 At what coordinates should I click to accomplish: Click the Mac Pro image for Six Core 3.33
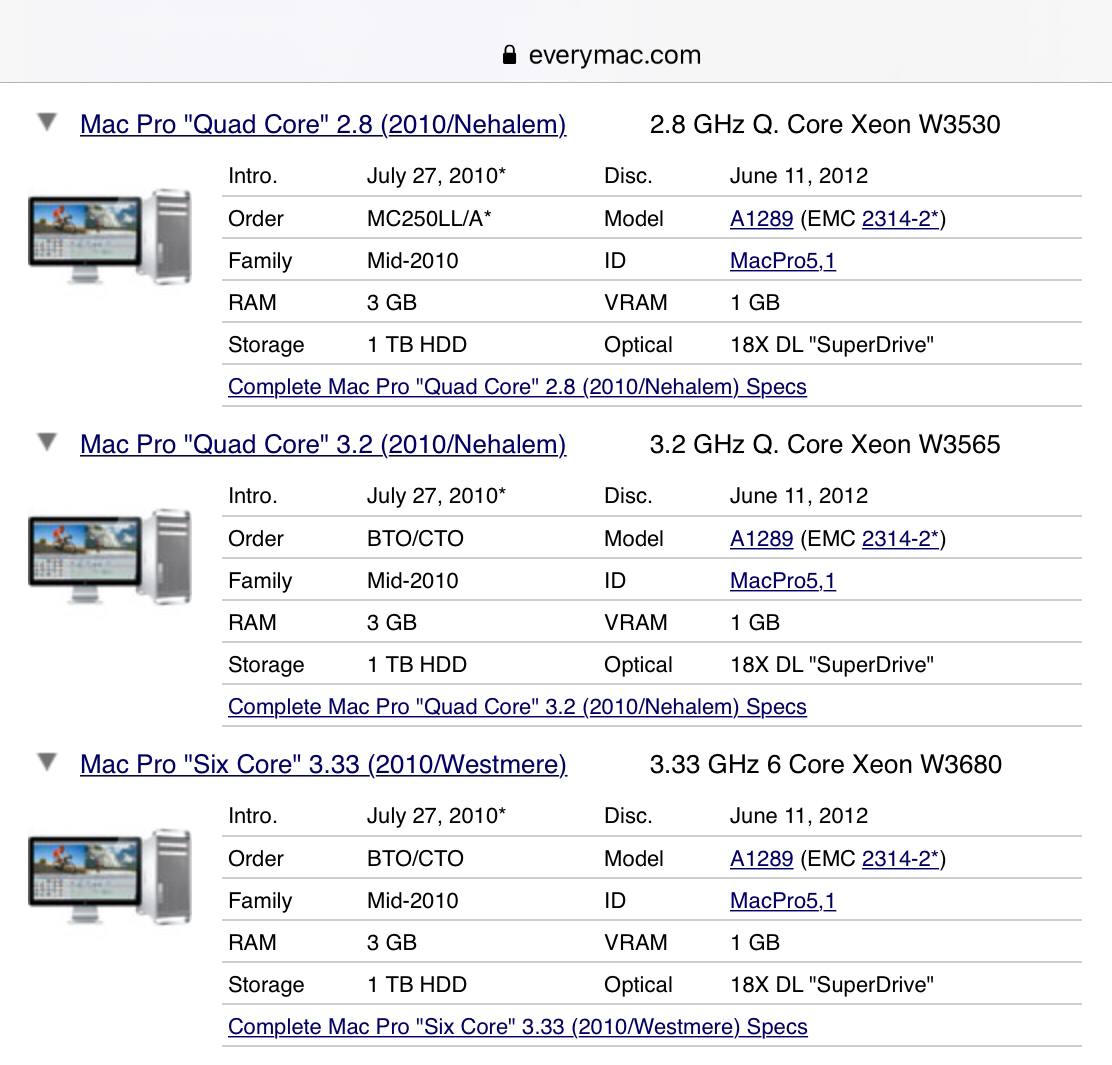point(110,876)
